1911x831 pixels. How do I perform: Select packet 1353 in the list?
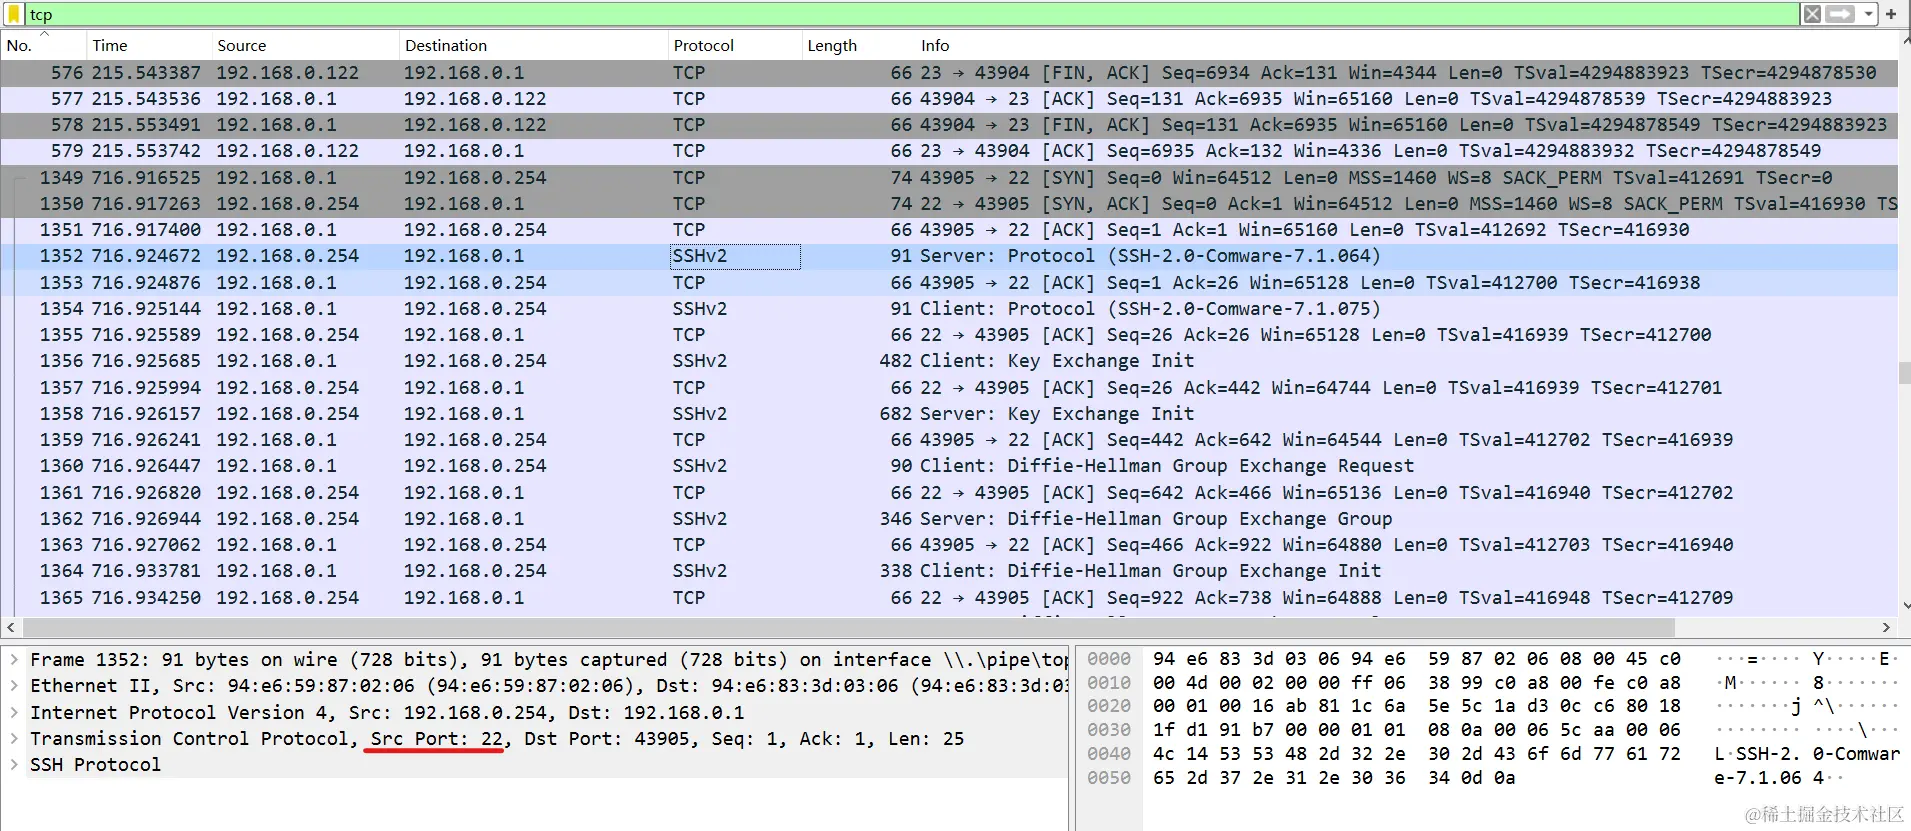point(949,283)
